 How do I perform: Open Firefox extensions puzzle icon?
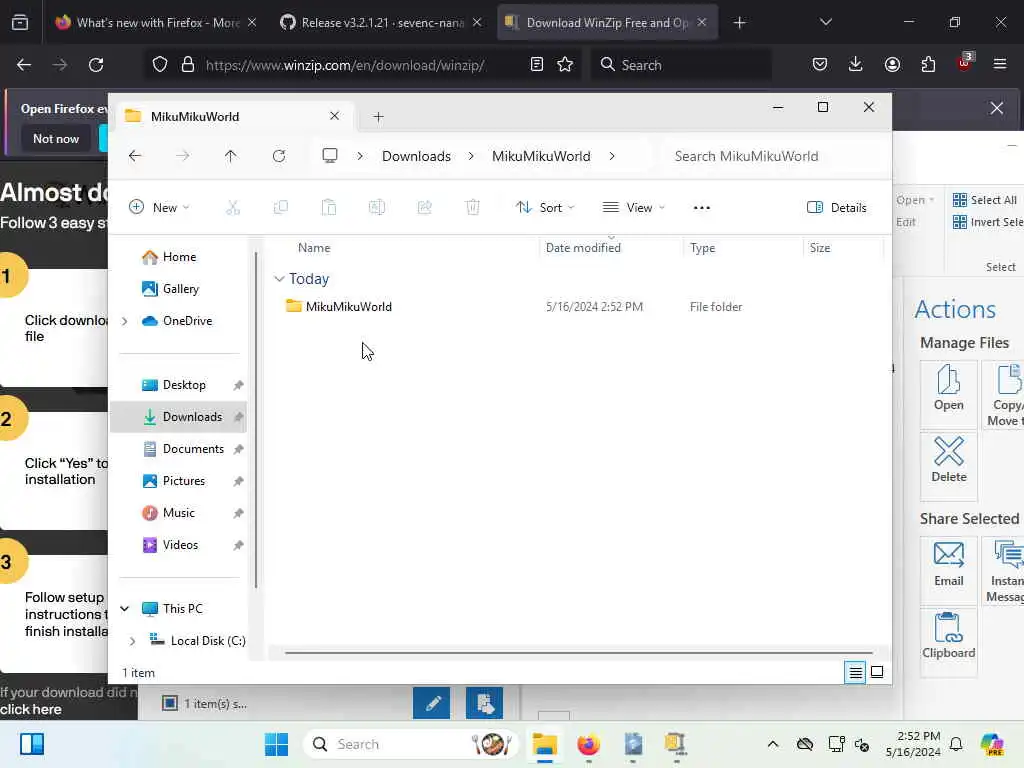click(x=928, y=65)
